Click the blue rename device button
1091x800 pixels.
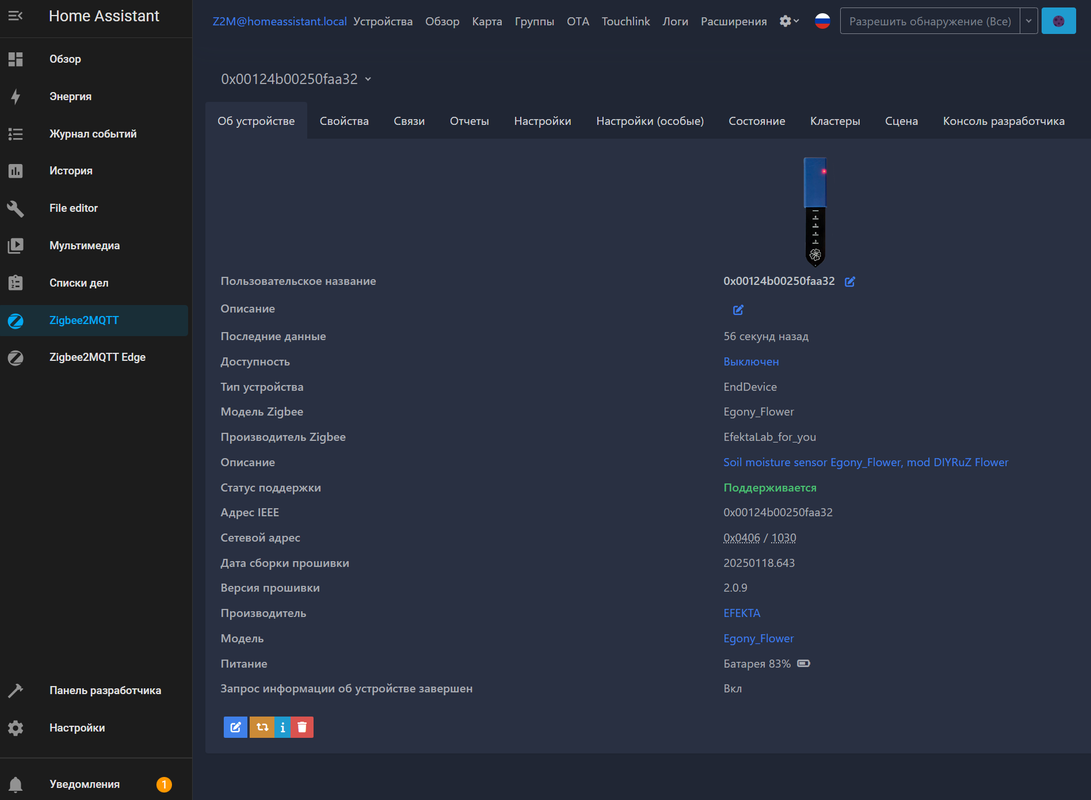point(235,727)
